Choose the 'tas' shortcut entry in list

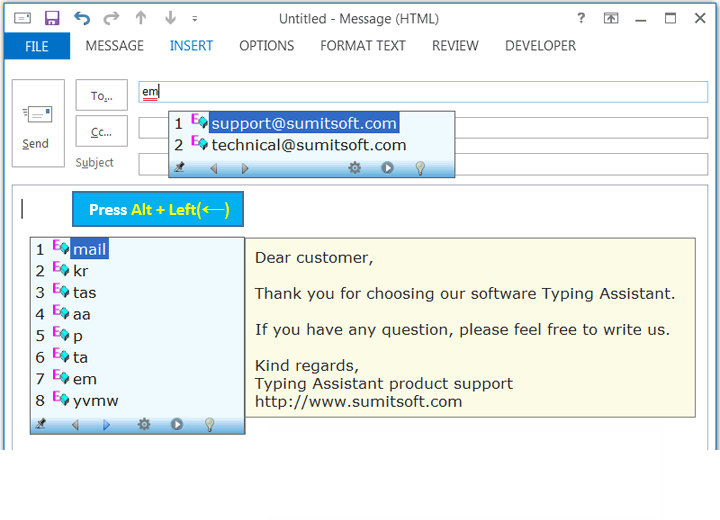pos(84,292)
